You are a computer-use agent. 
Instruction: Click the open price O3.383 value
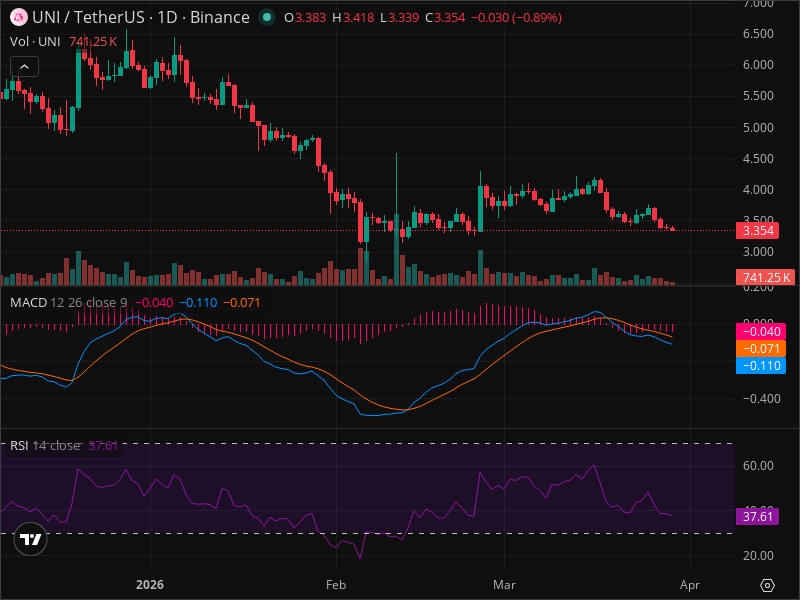coord(305,18)
